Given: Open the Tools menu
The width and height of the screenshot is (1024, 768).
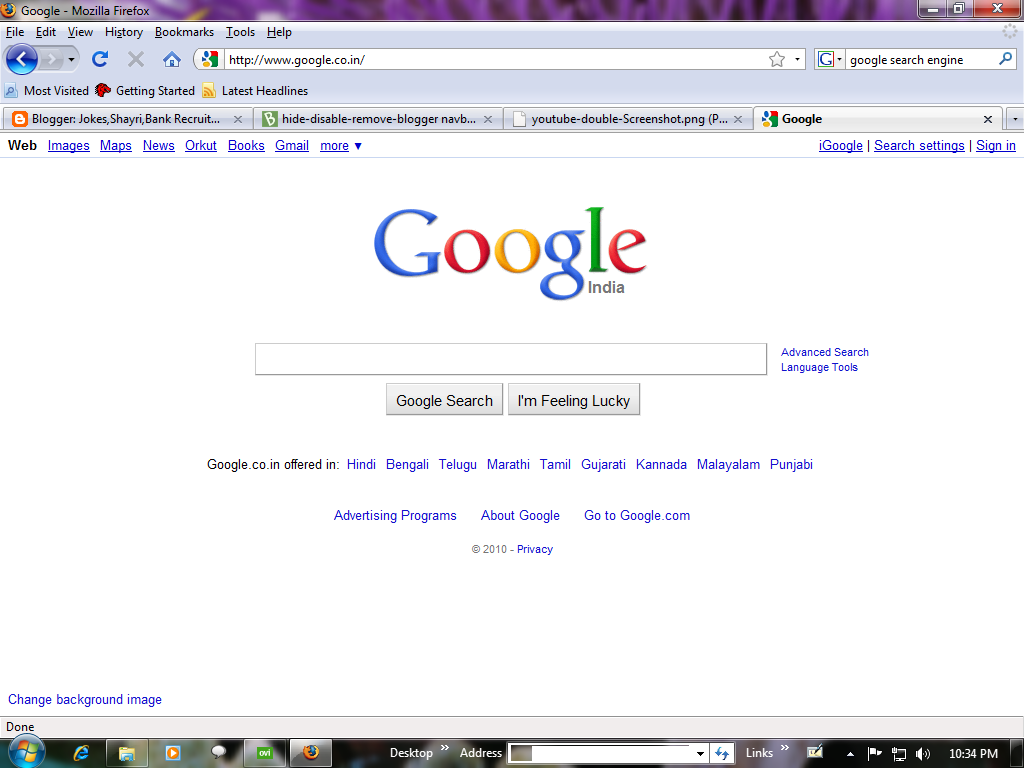Looking at the screenshot, I should [240, 32].
